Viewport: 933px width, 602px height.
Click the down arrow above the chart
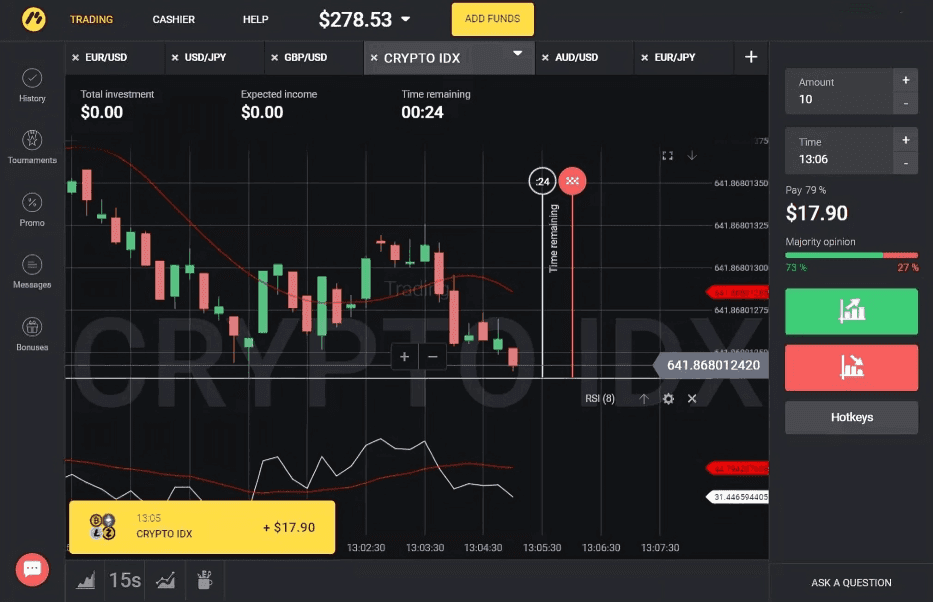pyautogui.click(x=692, y=156)
